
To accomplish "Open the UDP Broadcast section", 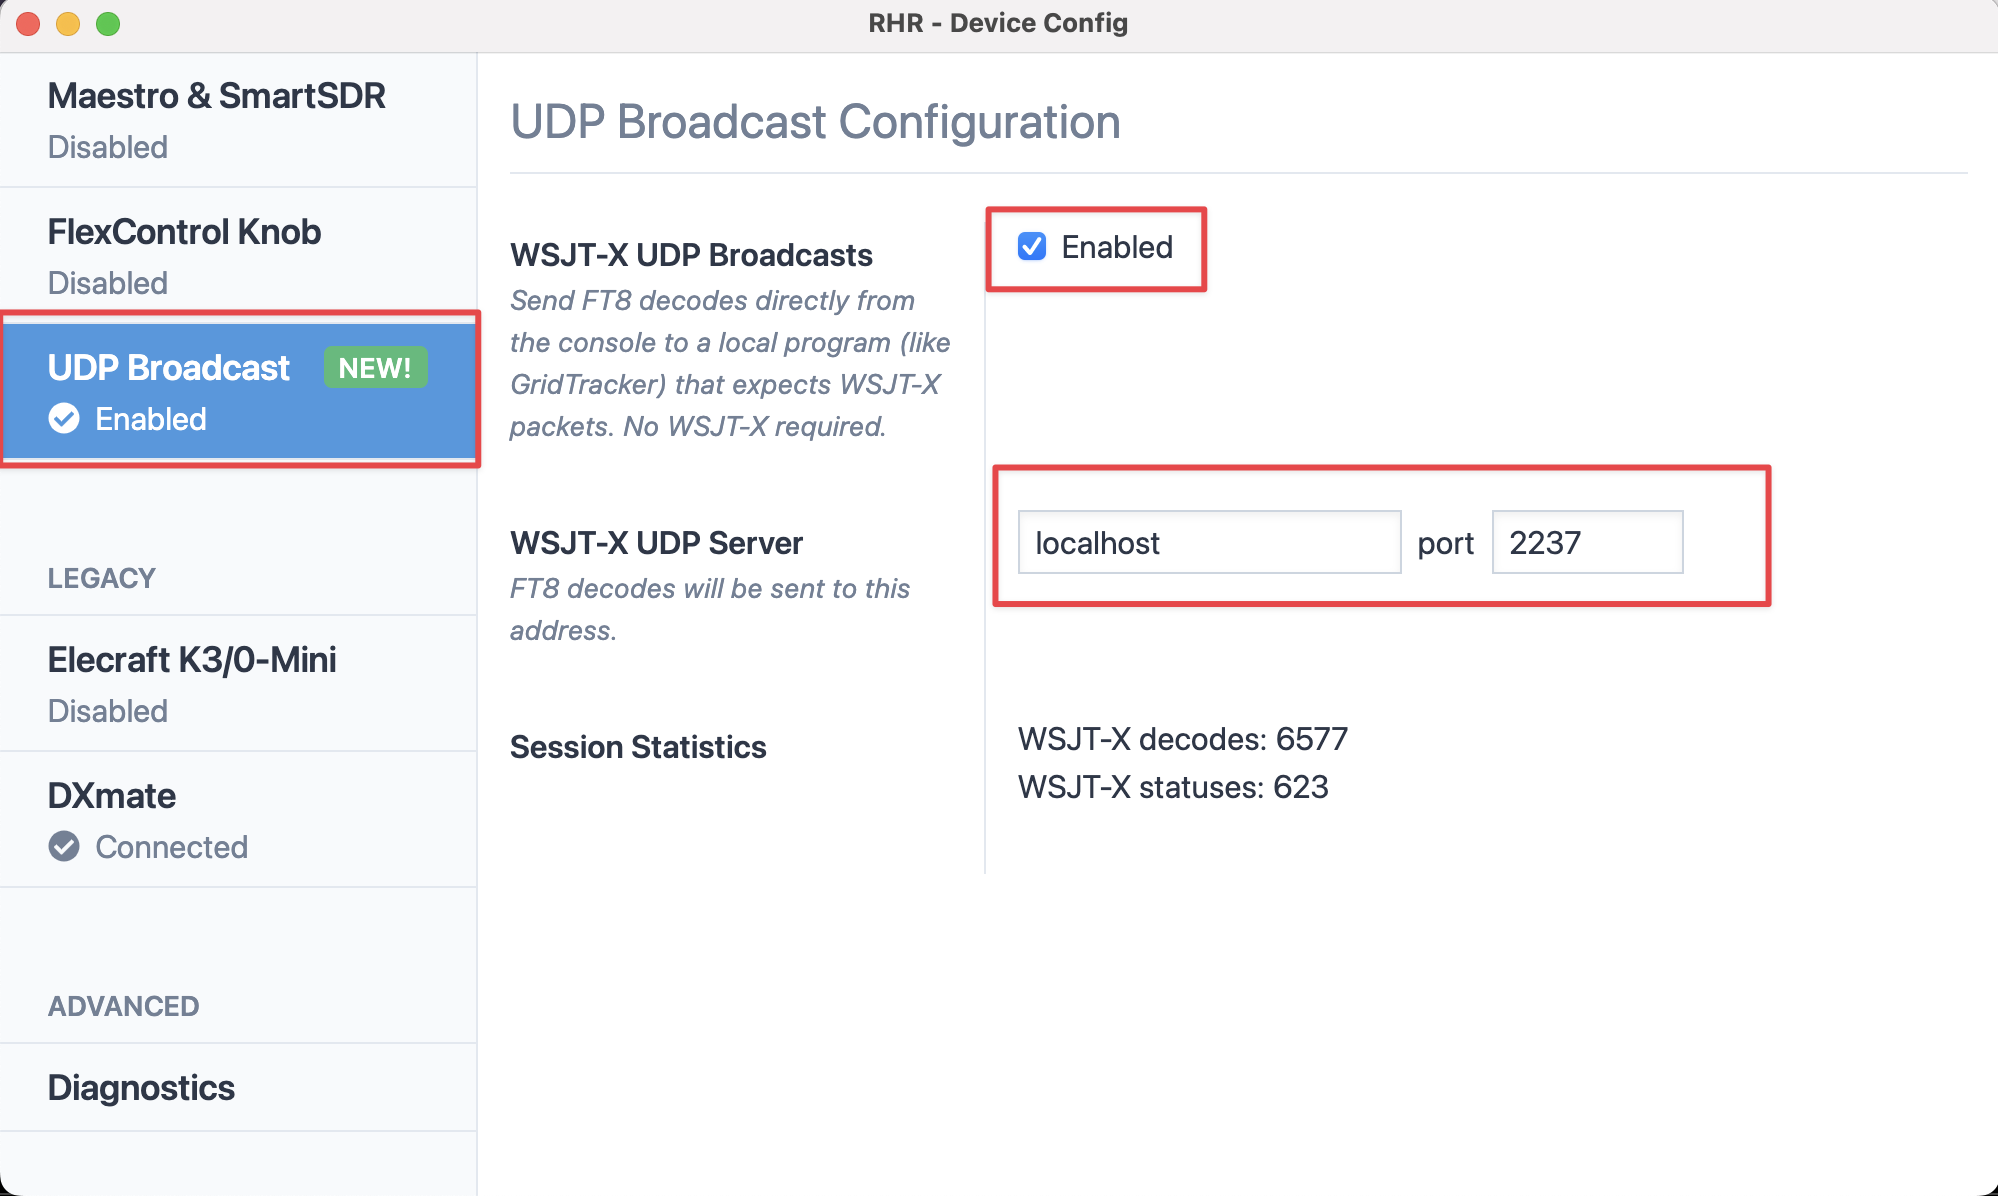I will [168, 369].
